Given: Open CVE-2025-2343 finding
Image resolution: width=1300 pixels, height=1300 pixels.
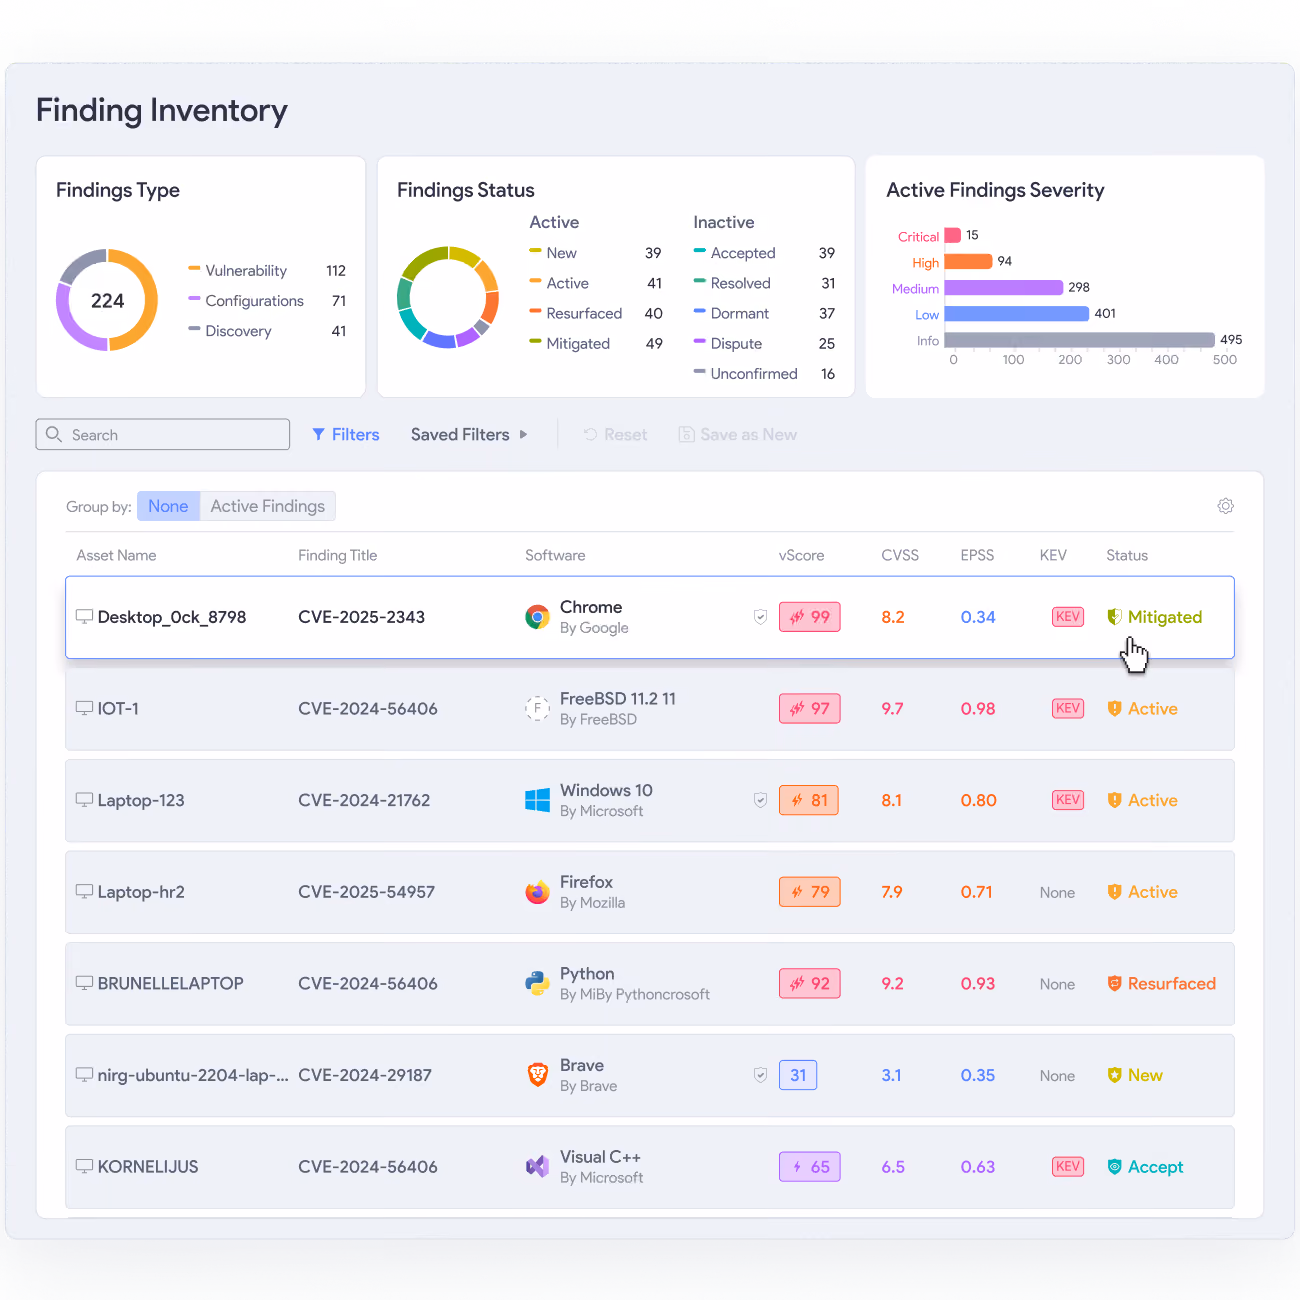Looking at the screenshot, I should 361,617.
